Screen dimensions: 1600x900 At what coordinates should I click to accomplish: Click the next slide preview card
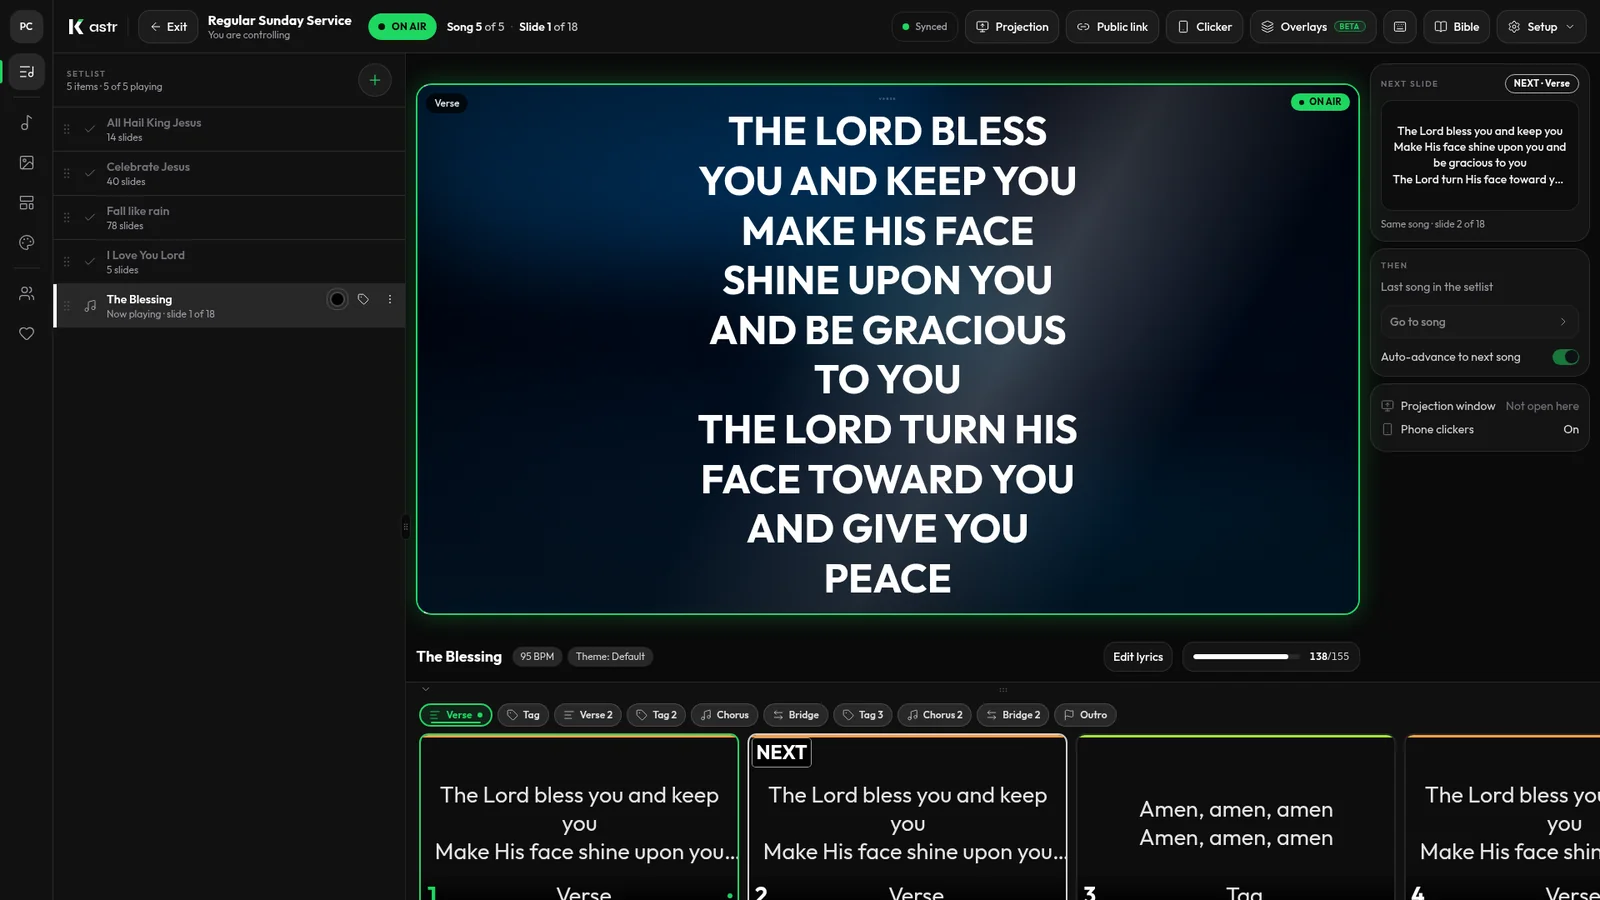1480,155
